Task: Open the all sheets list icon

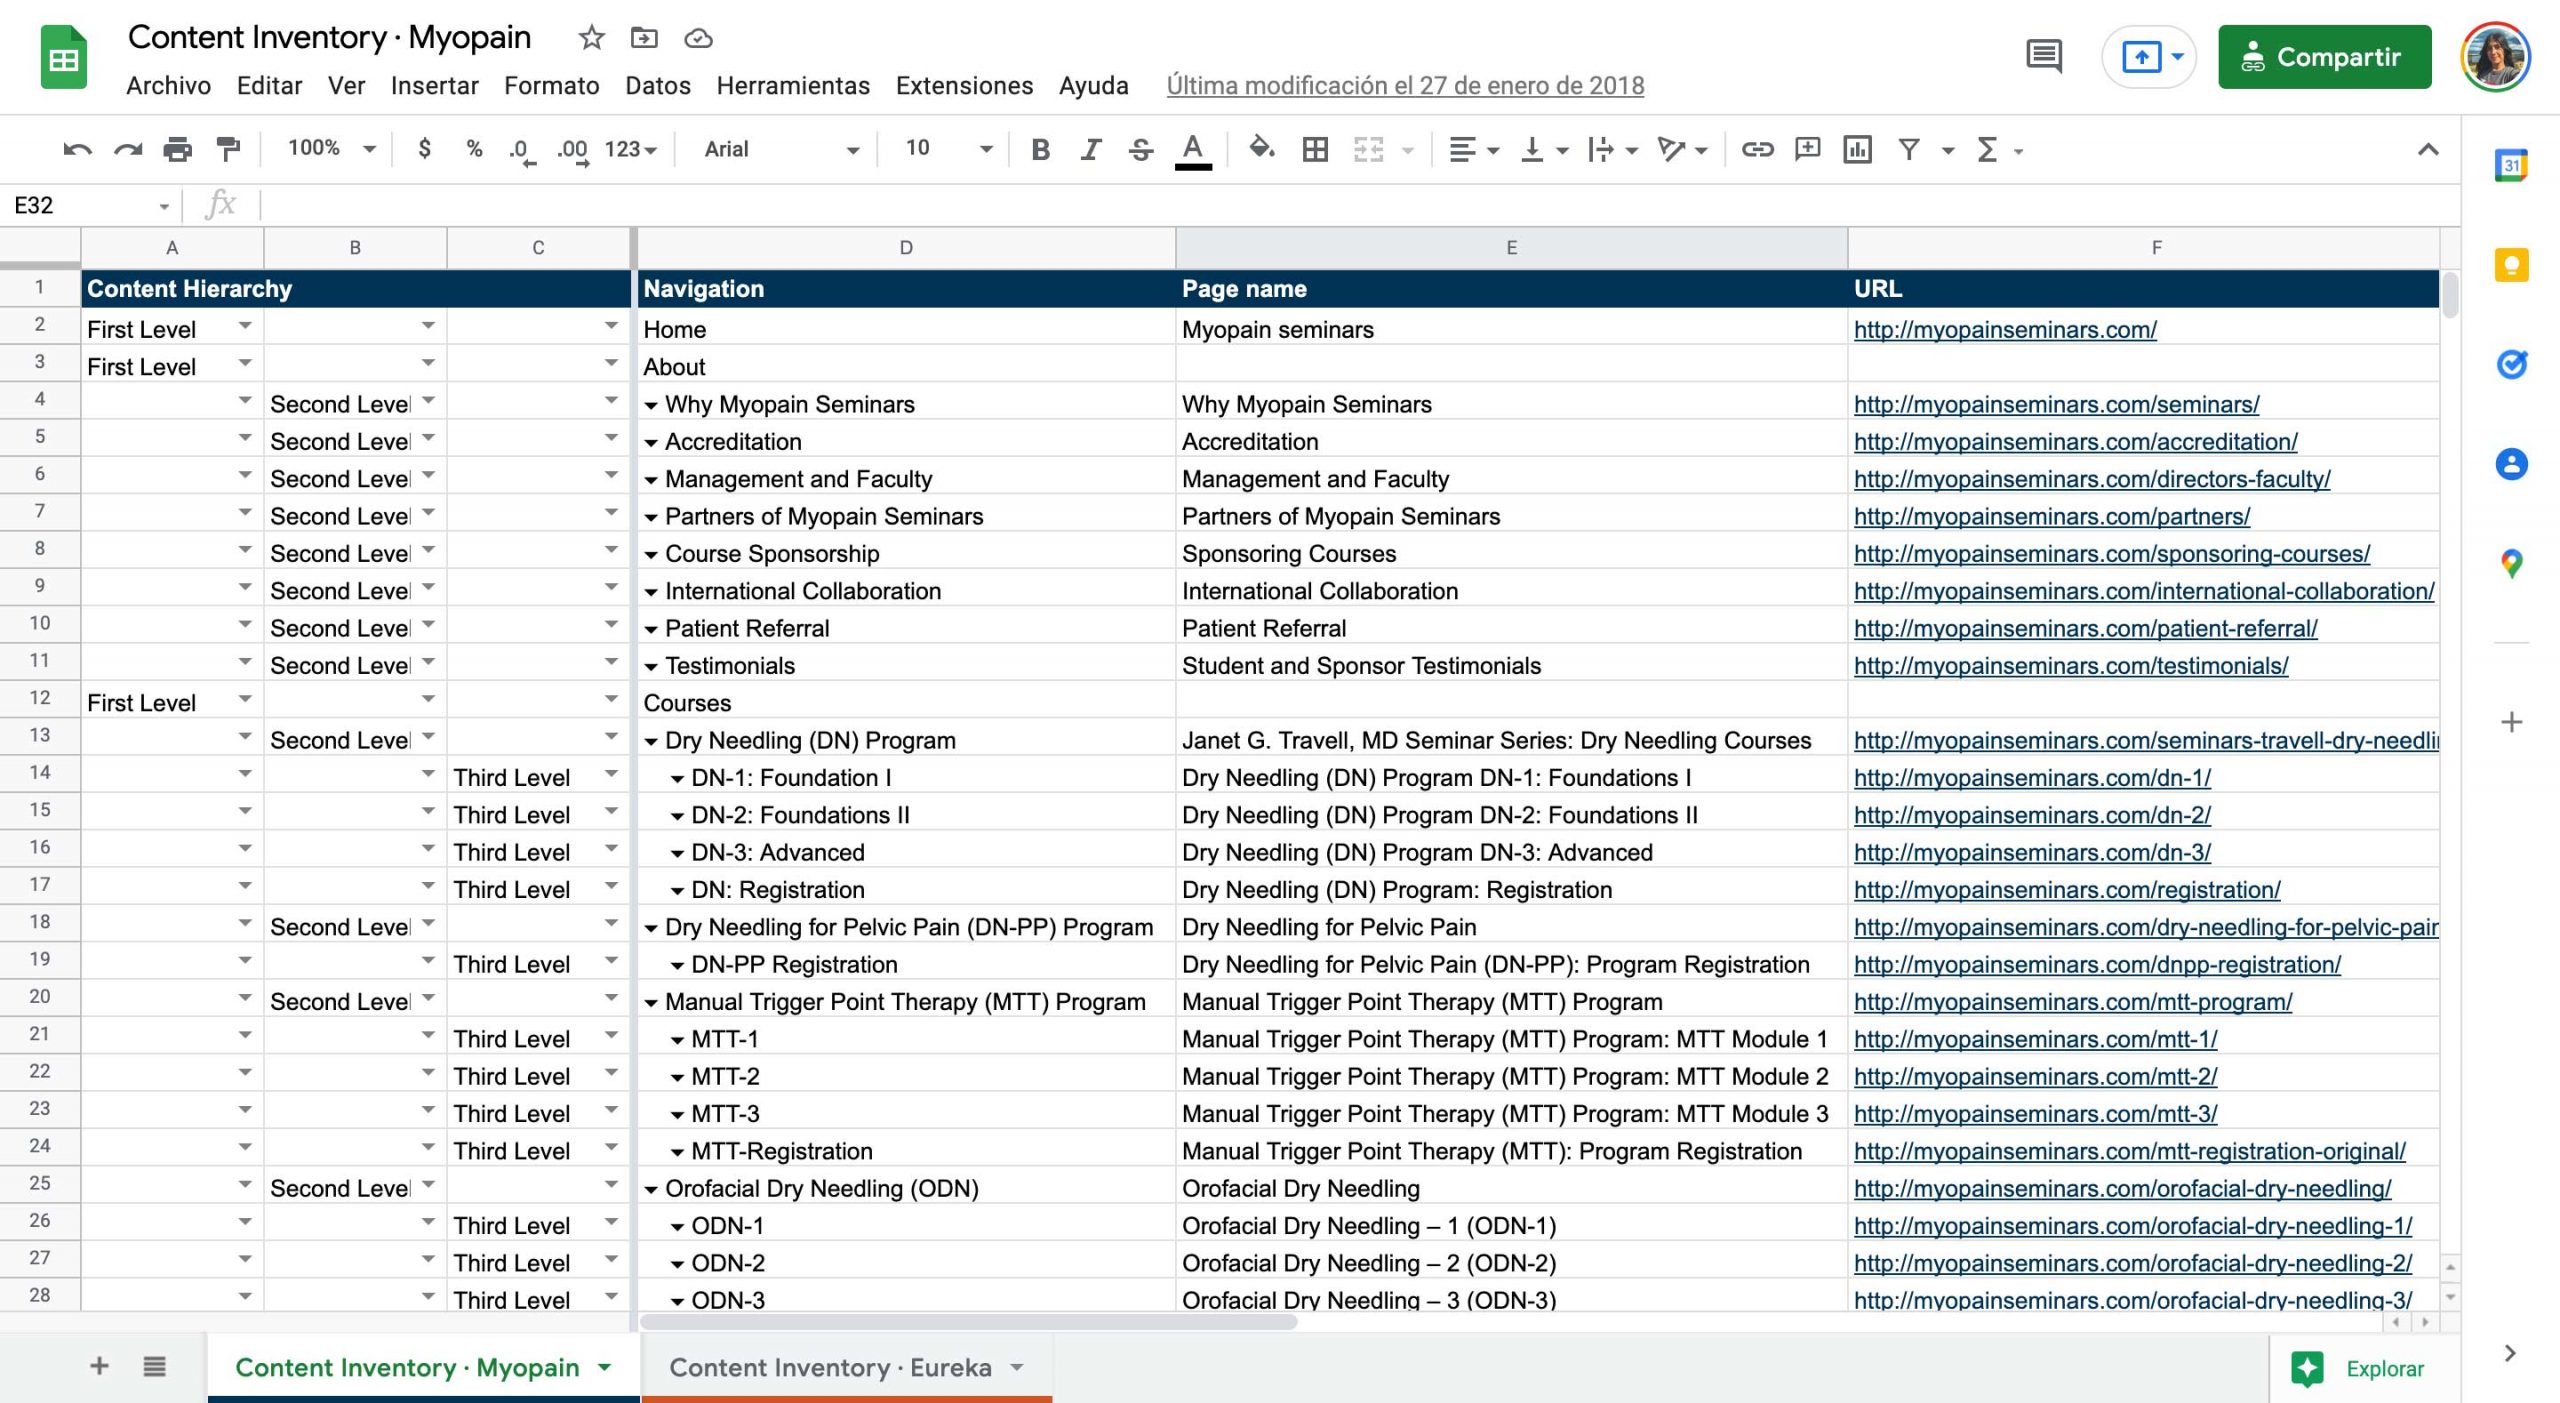Action: pyautogui.click(x=154, y=1366)
